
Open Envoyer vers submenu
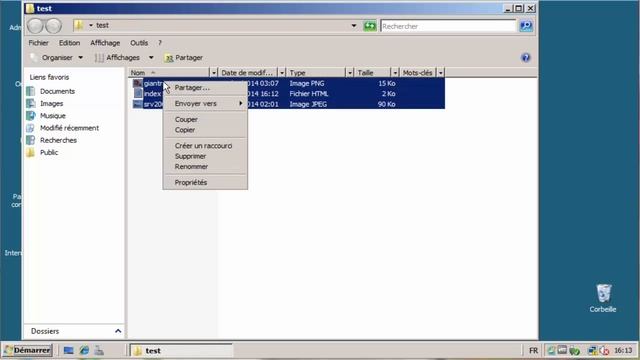point(205,103)
